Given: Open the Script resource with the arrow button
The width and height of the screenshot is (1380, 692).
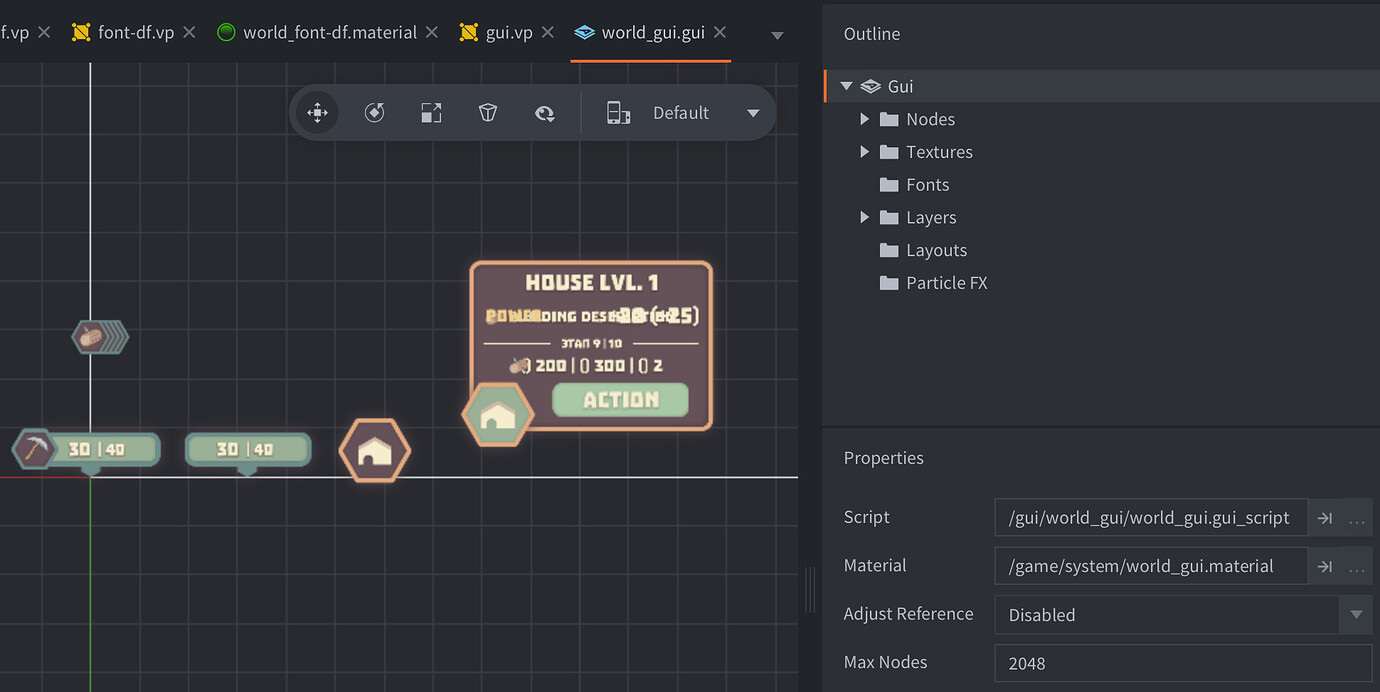Looking at the screenshot, I should coord(1324,517).
